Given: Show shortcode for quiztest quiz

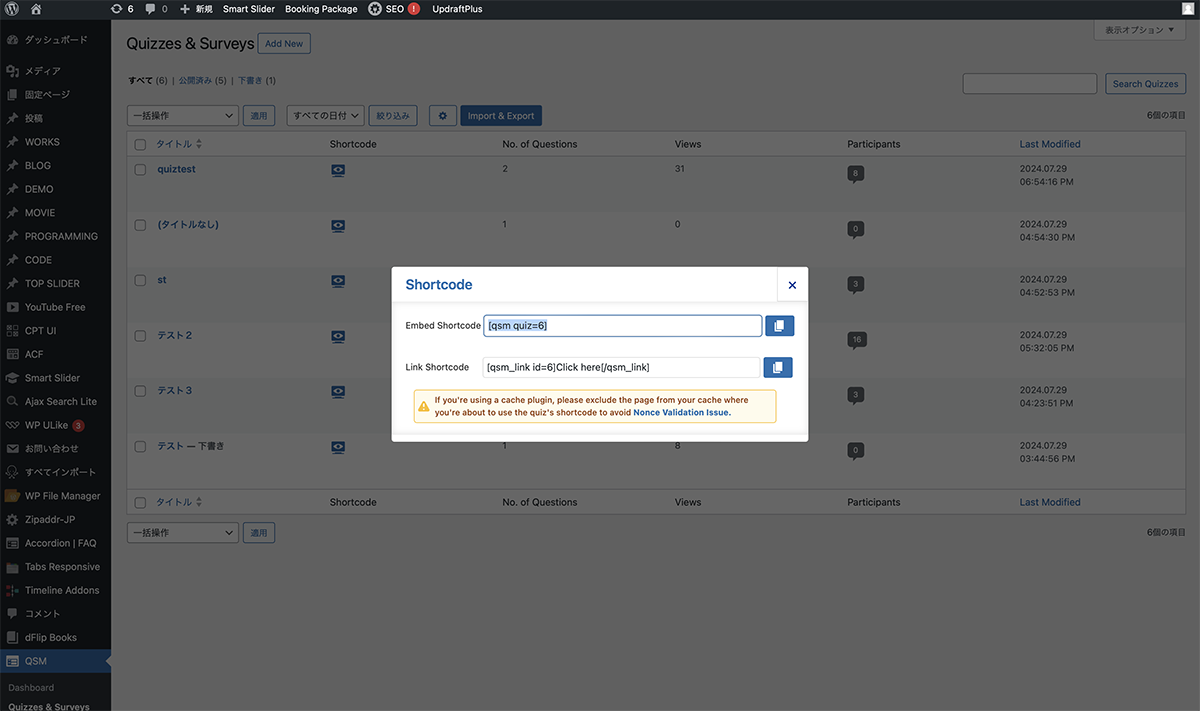Looking at the screenshot, I should tap(338, 171).
